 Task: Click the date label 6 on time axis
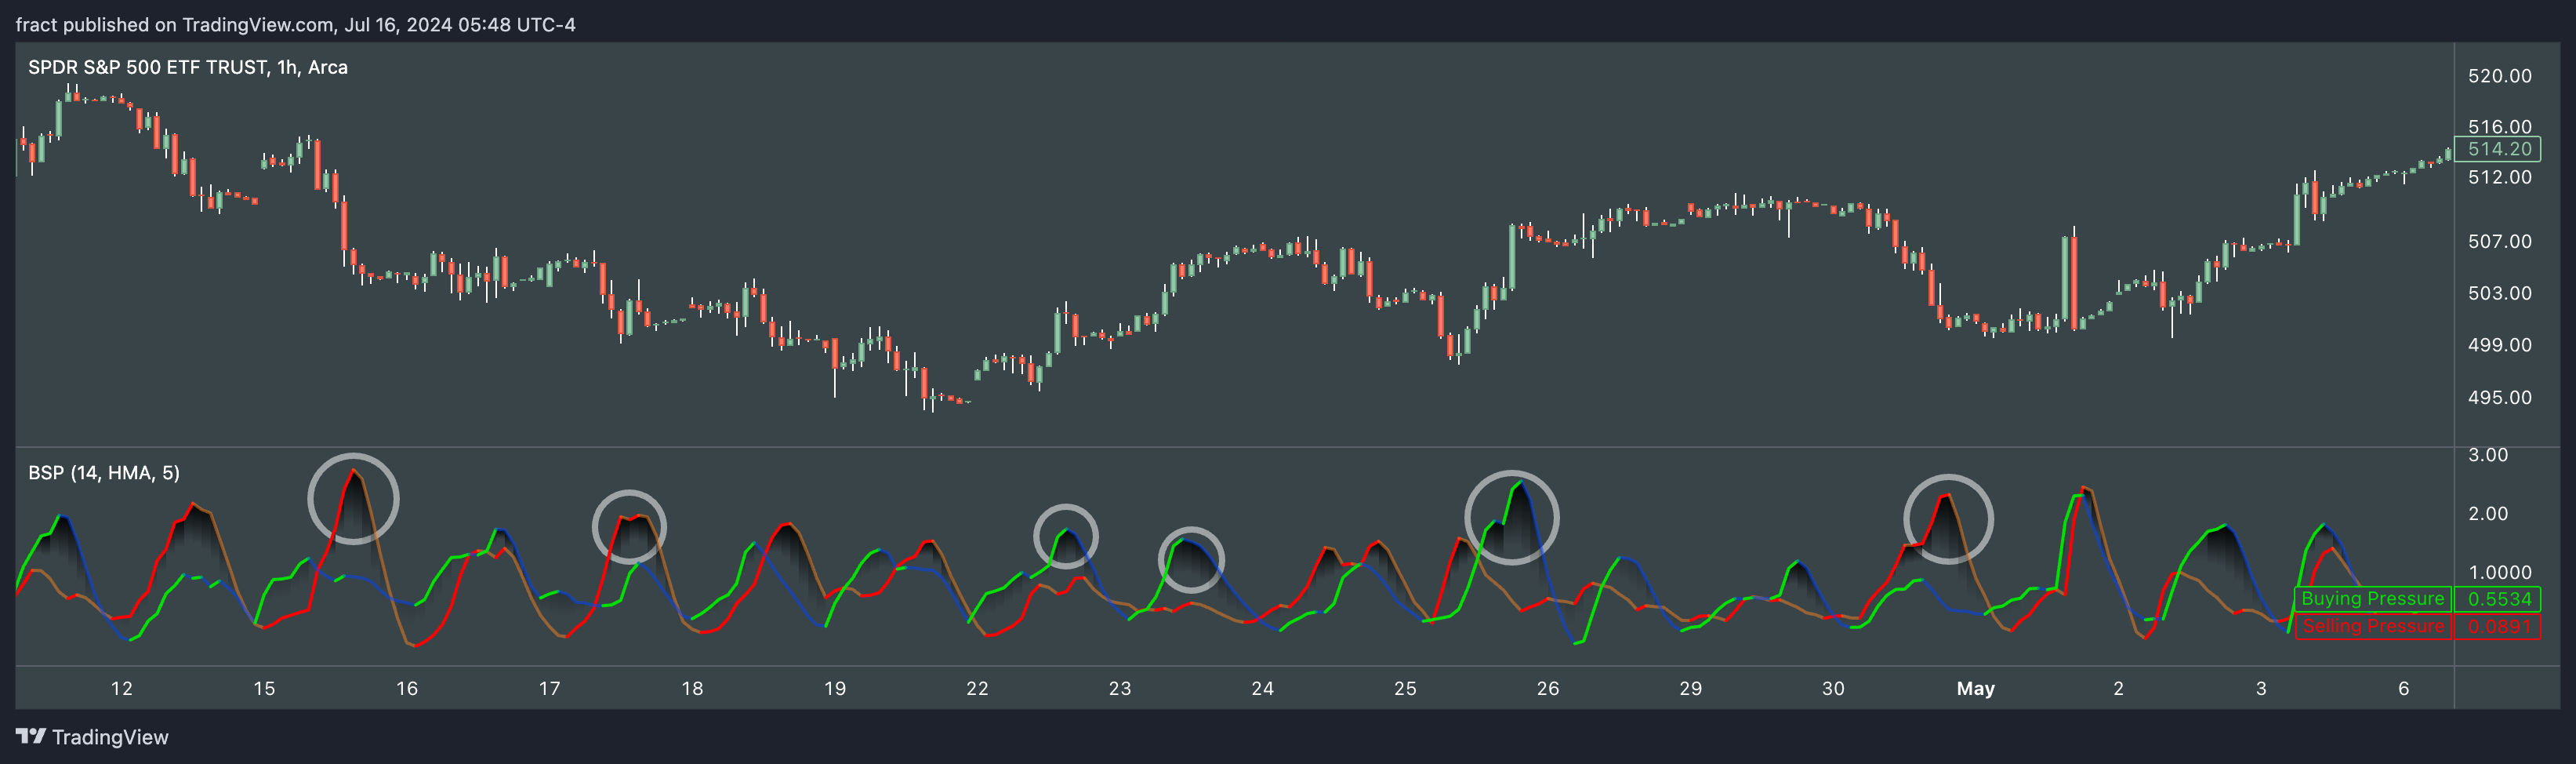(x=2404, y=688)
